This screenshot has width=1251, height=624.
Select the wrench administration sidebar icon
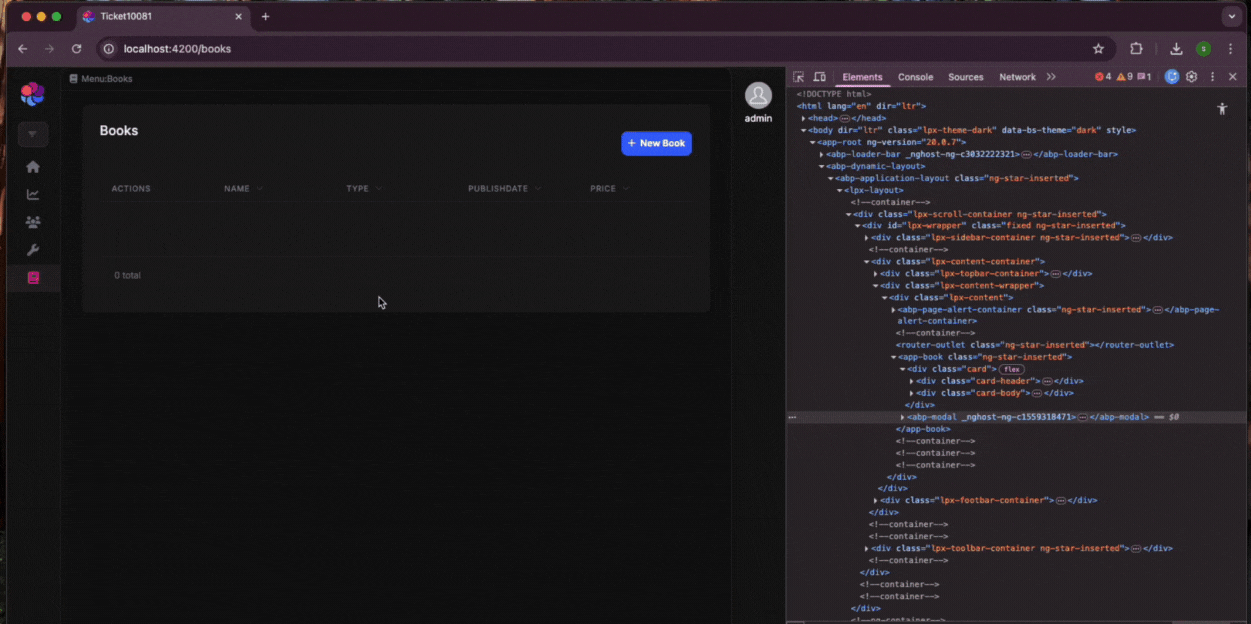(33, 250)
